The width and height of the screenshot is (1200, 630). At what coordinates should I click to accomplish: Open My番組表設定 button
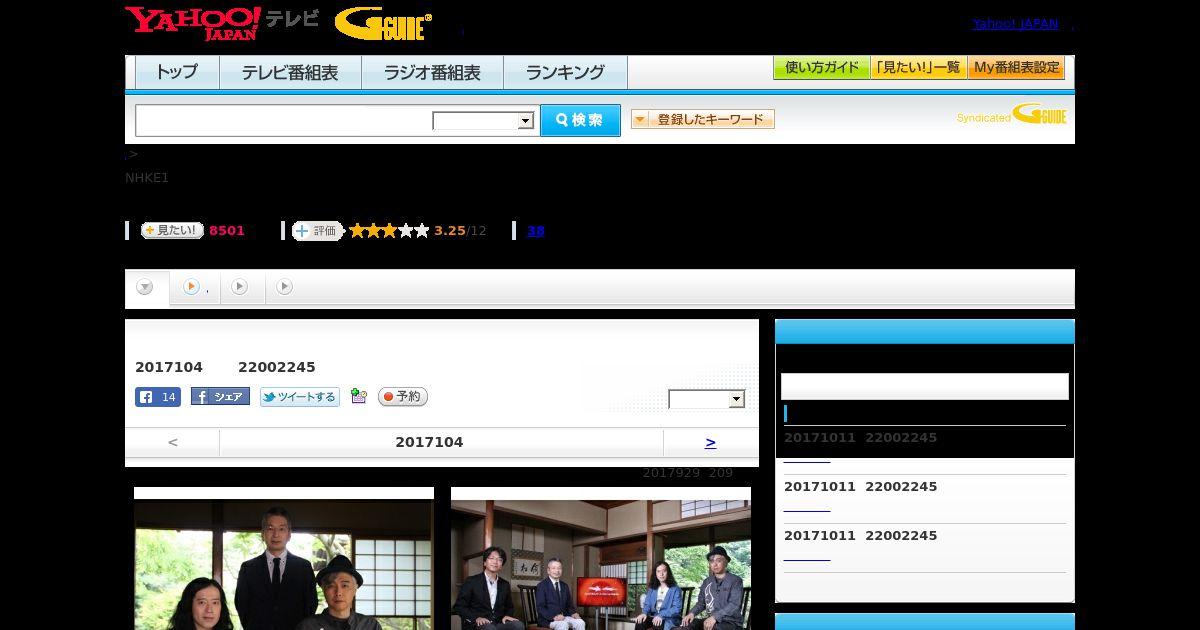[1016, 68]
